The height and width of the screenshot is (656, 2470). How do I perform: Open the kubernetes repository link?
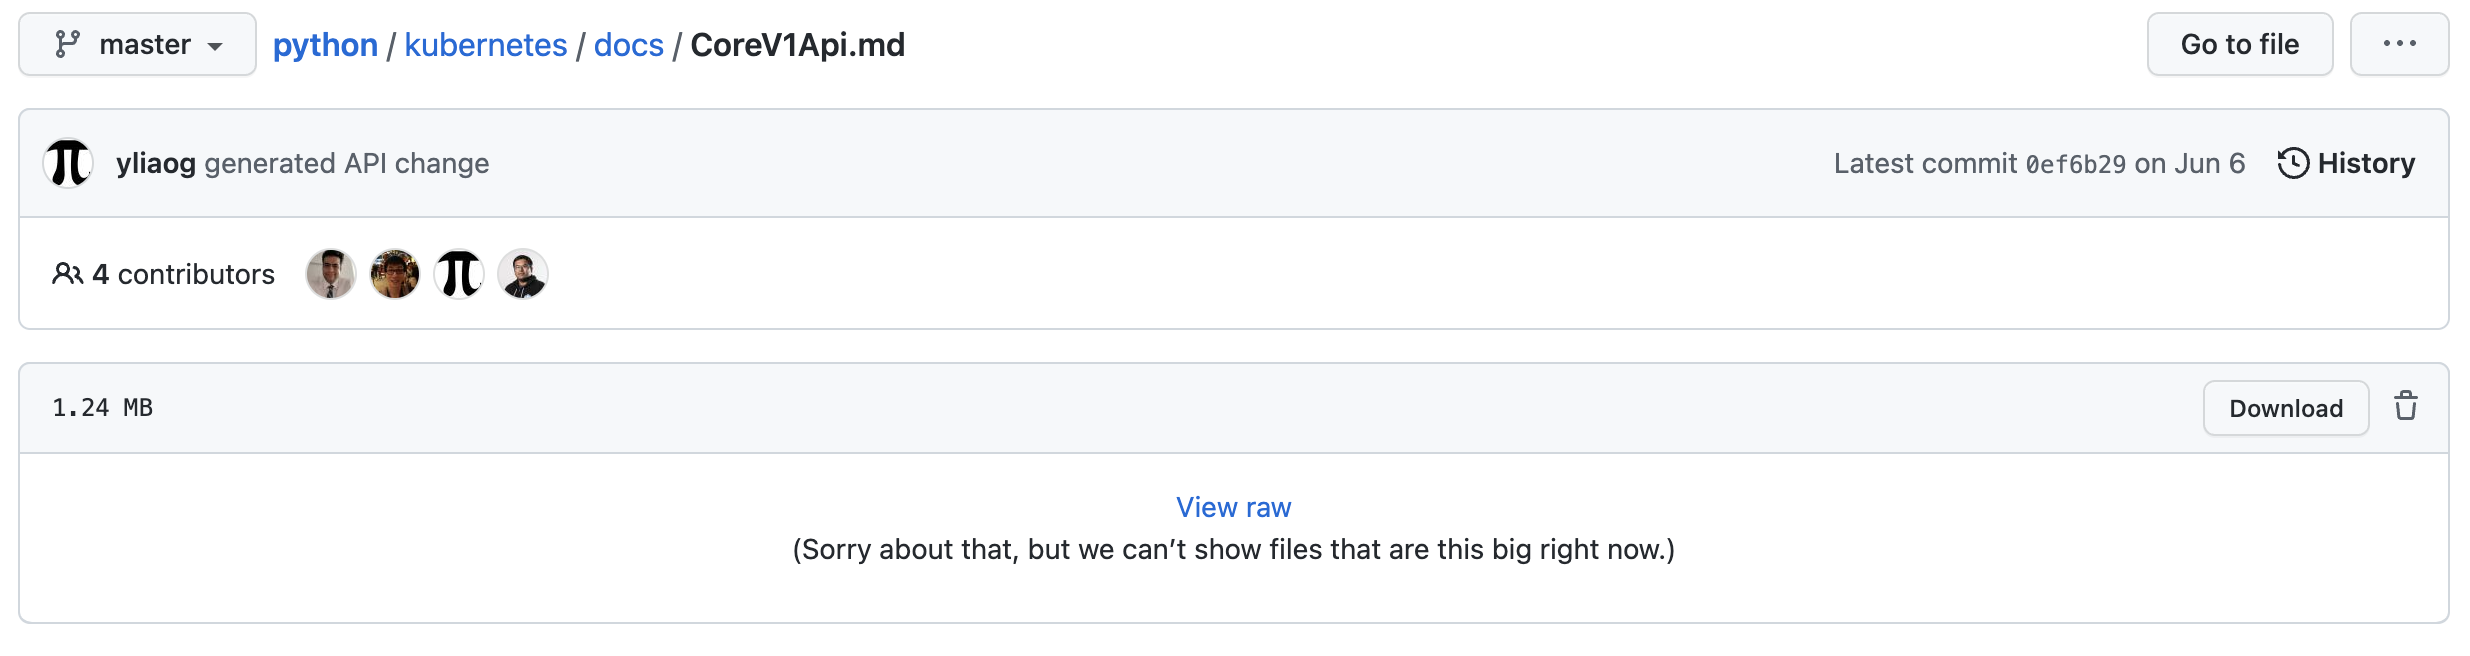click(x=486, y=44)
